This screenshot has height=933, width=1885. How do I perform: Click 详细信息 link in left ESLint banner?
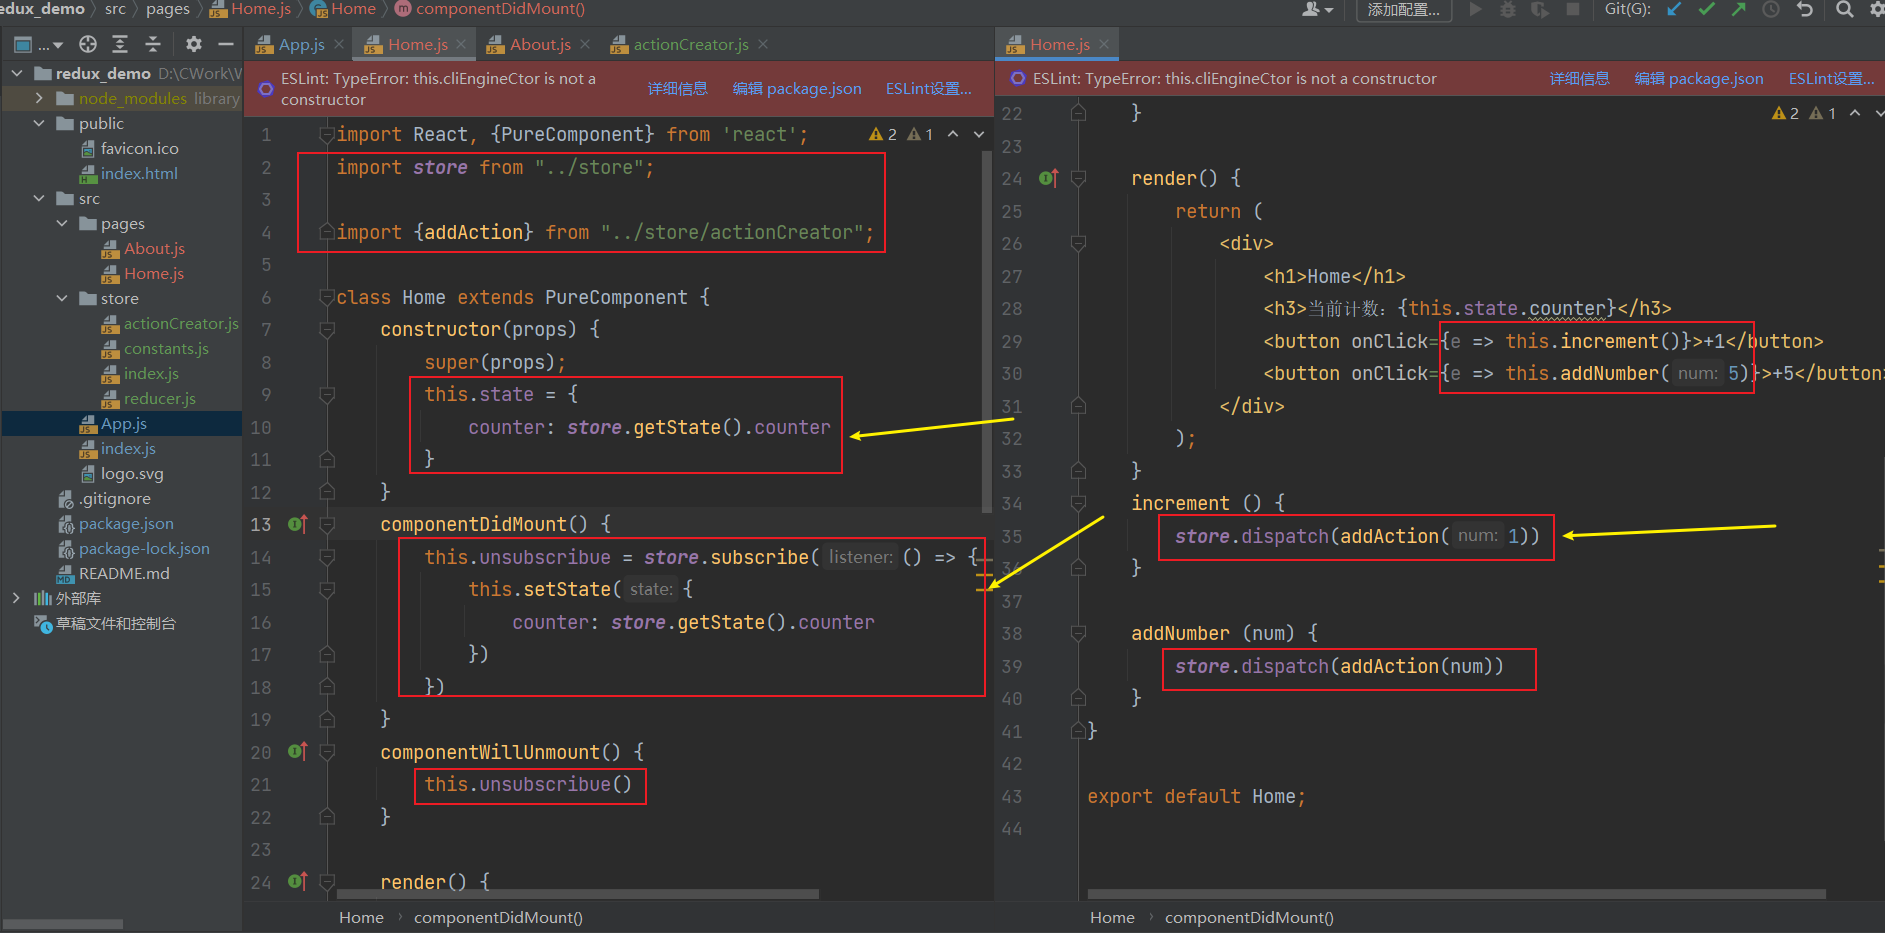(x=678, y=89)
